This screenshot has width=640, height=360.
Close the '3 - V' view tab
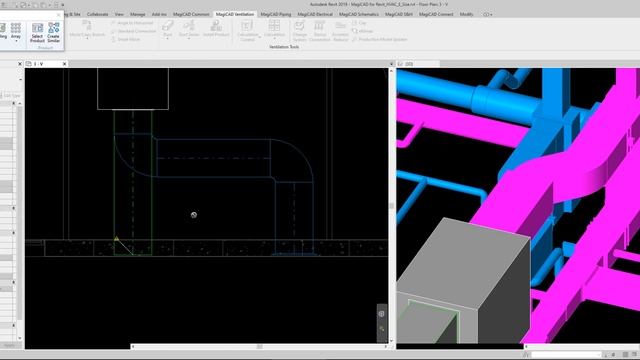(x=64, y=64)
